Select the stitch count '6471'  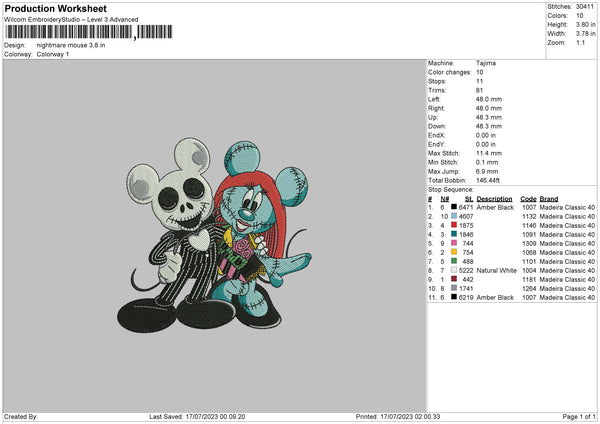tap(466, 207)
